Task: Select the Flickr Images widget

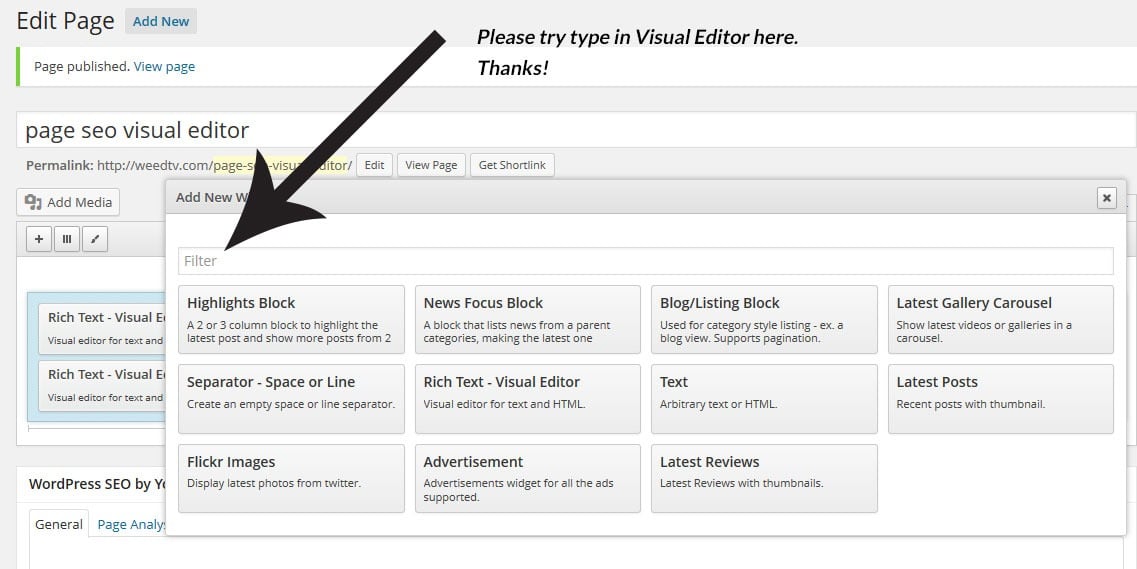Action: click(292, 478)
